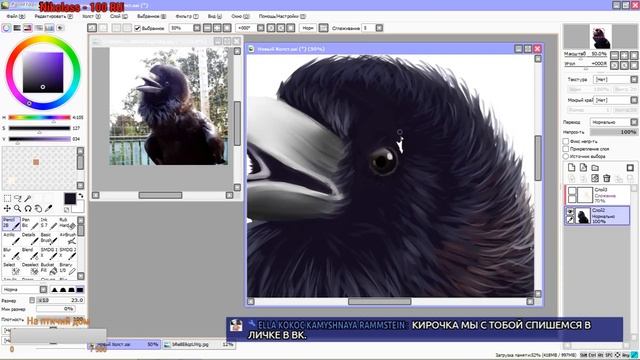Clear the layer contents

[x=595, y=178]
